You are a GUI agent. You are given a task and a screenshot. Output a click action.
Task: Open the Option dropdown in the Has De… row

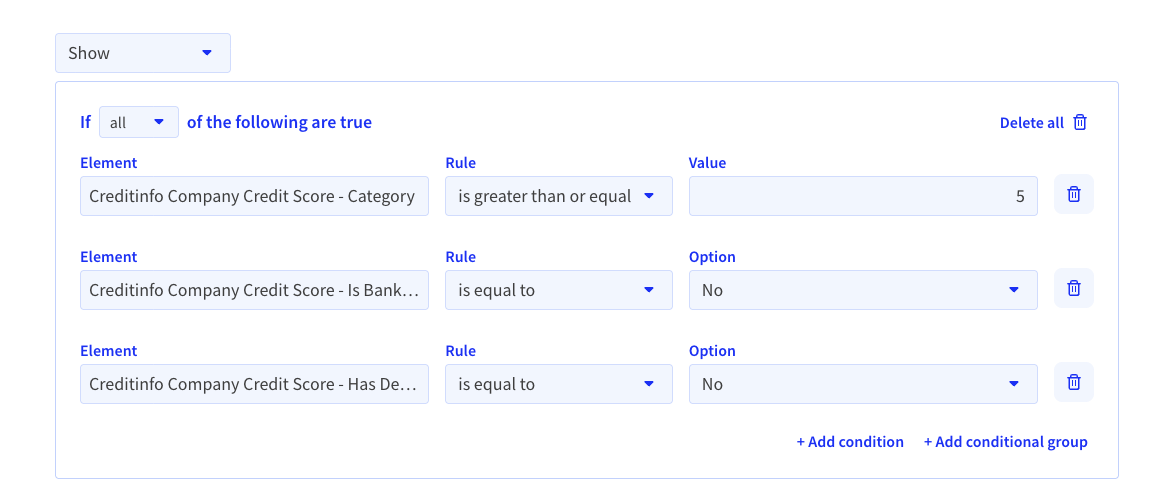[x=863, y=383]
